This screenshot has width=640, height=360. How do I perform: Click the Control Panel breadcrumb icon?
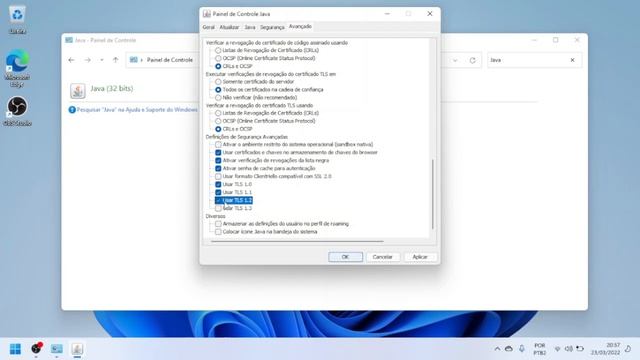tap(133, 60)
